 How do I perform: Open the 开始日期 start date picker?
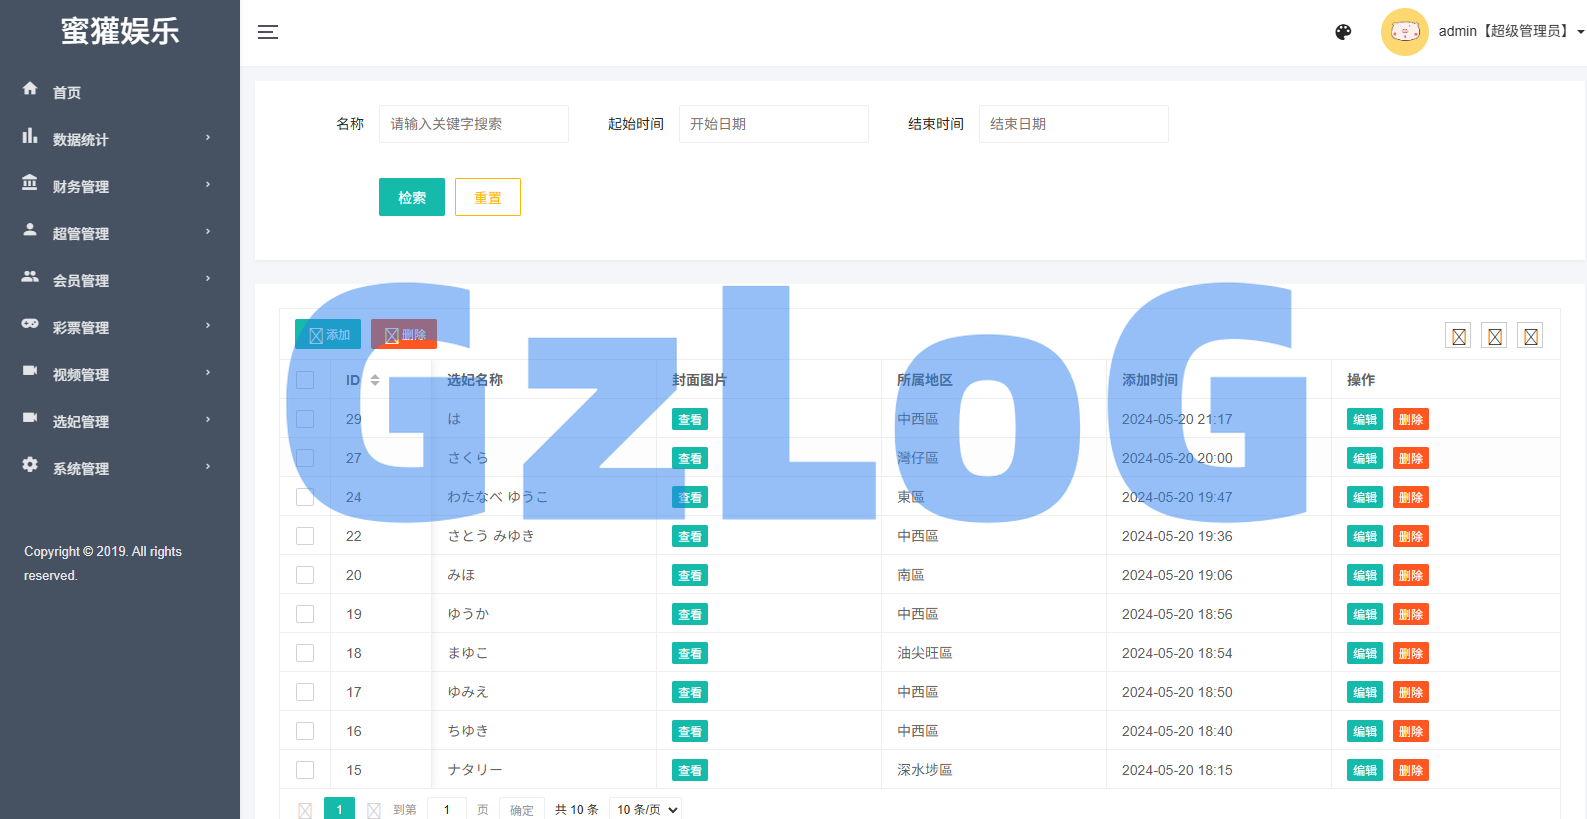pyautogui.click(x=773, y=124)
